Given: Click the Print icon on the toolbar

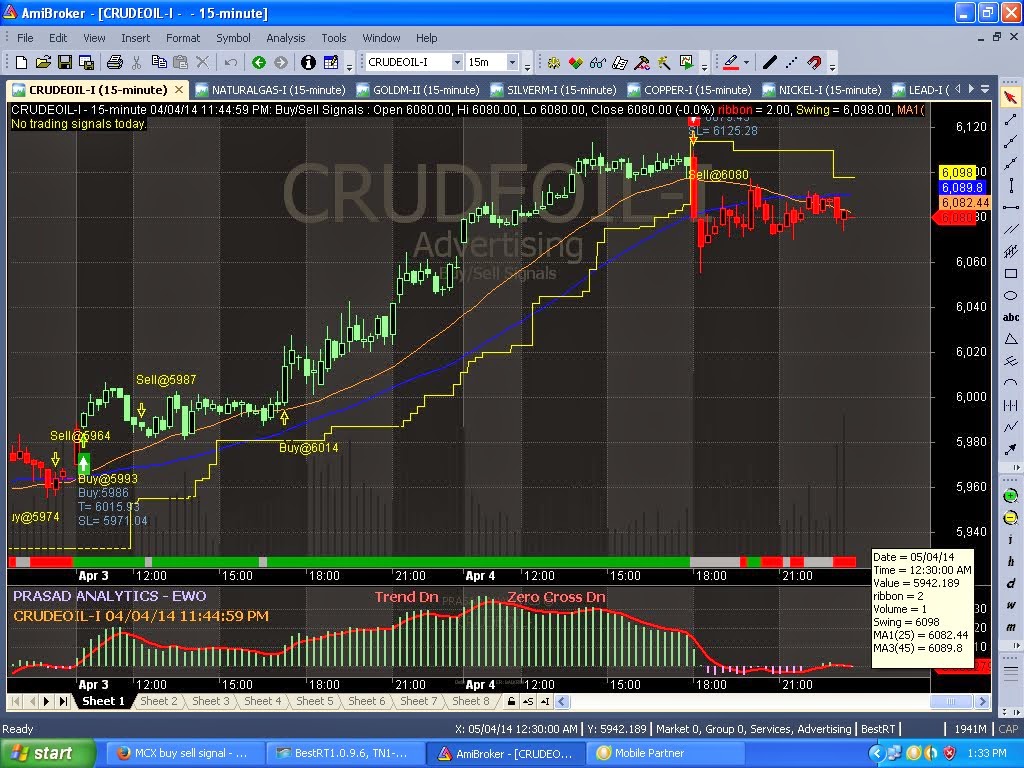Looking at the screenshot, I should point(113,62).
